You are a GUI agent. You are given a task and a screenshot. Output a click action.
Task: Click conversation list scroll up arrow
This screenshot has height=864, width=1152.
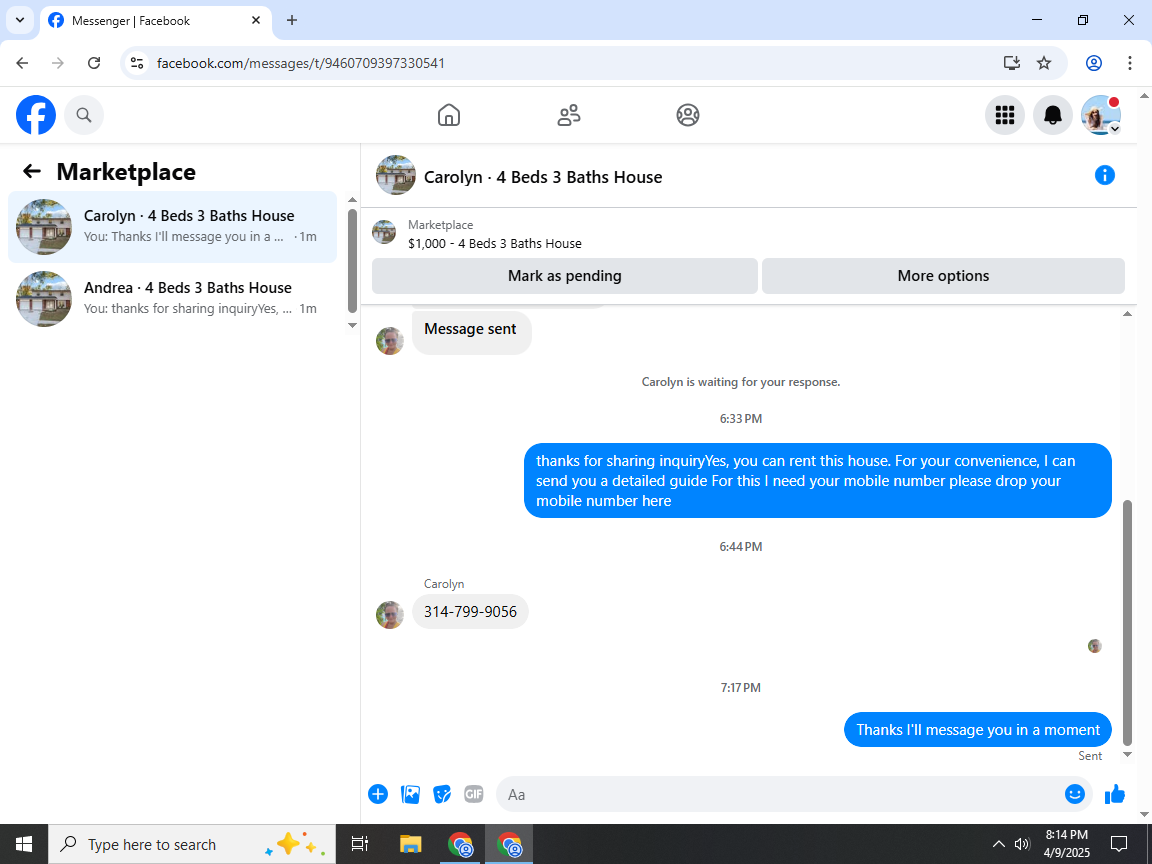coord(352,200)
